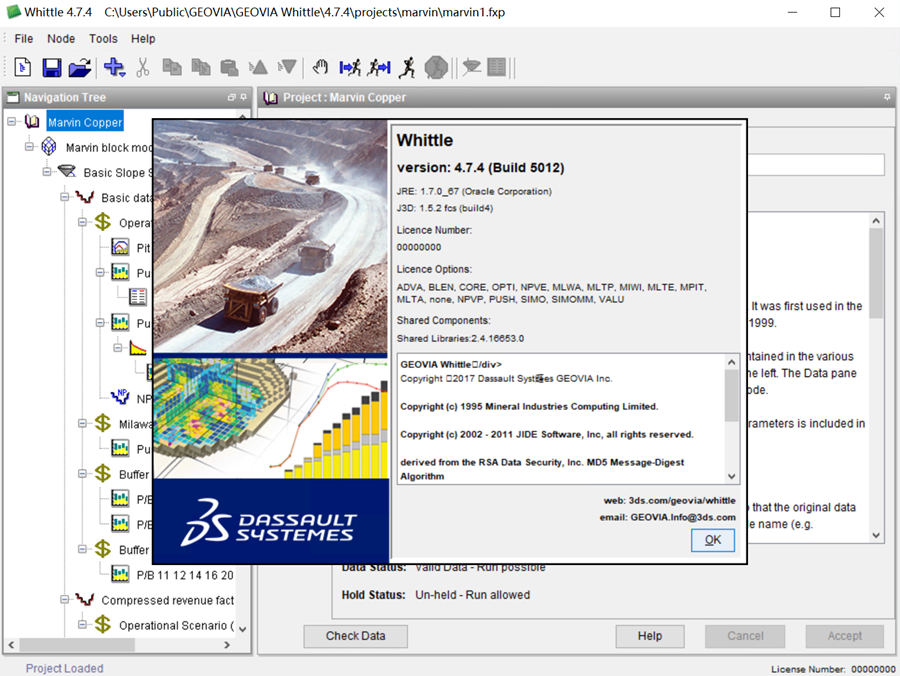Image resolution: width=900 pixels, height=676 pixels.
Task: Save the project with the floppy disk icon
Action: (51, 68)
